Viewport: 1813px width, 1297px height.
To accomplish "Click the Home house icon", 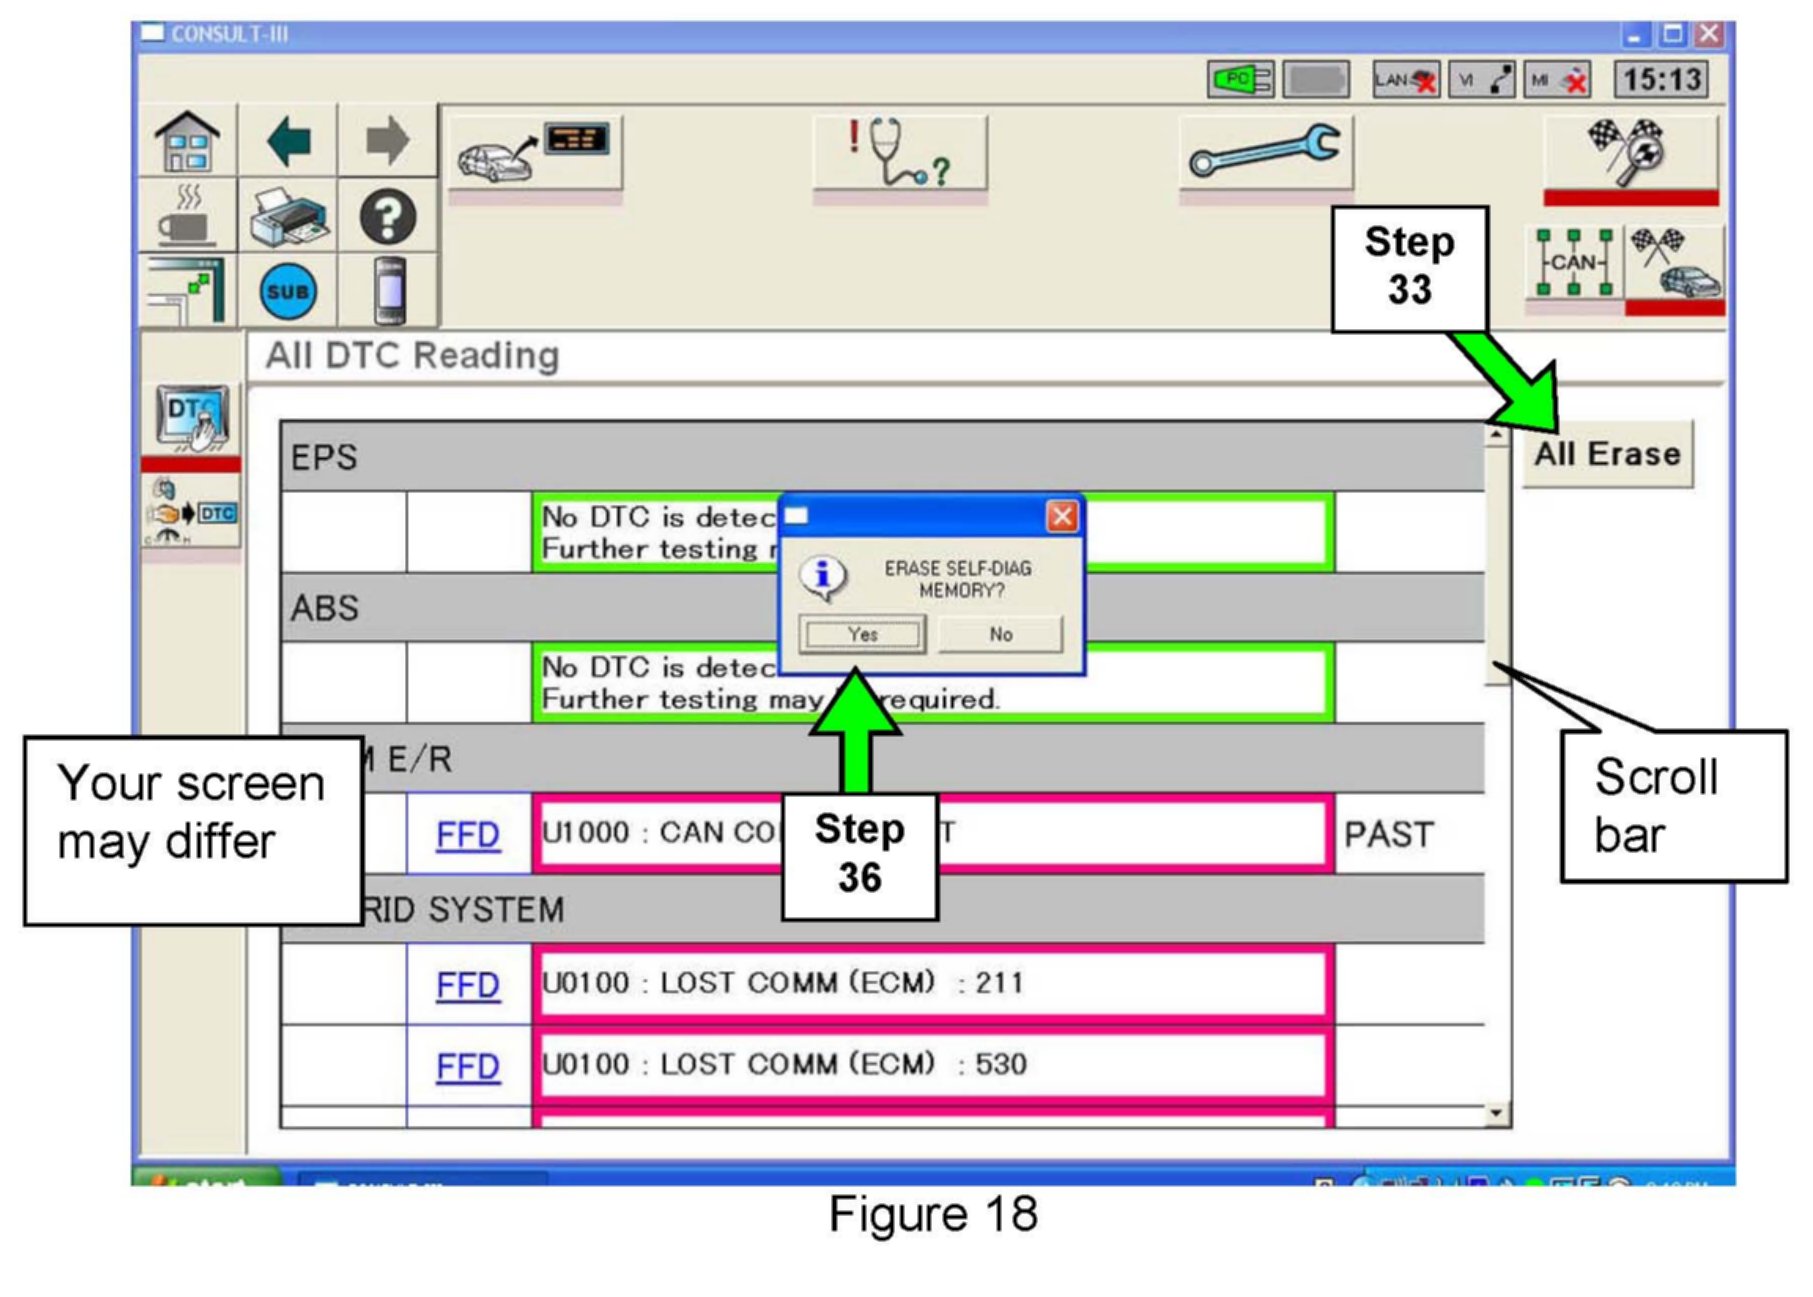I will point(187,142).
